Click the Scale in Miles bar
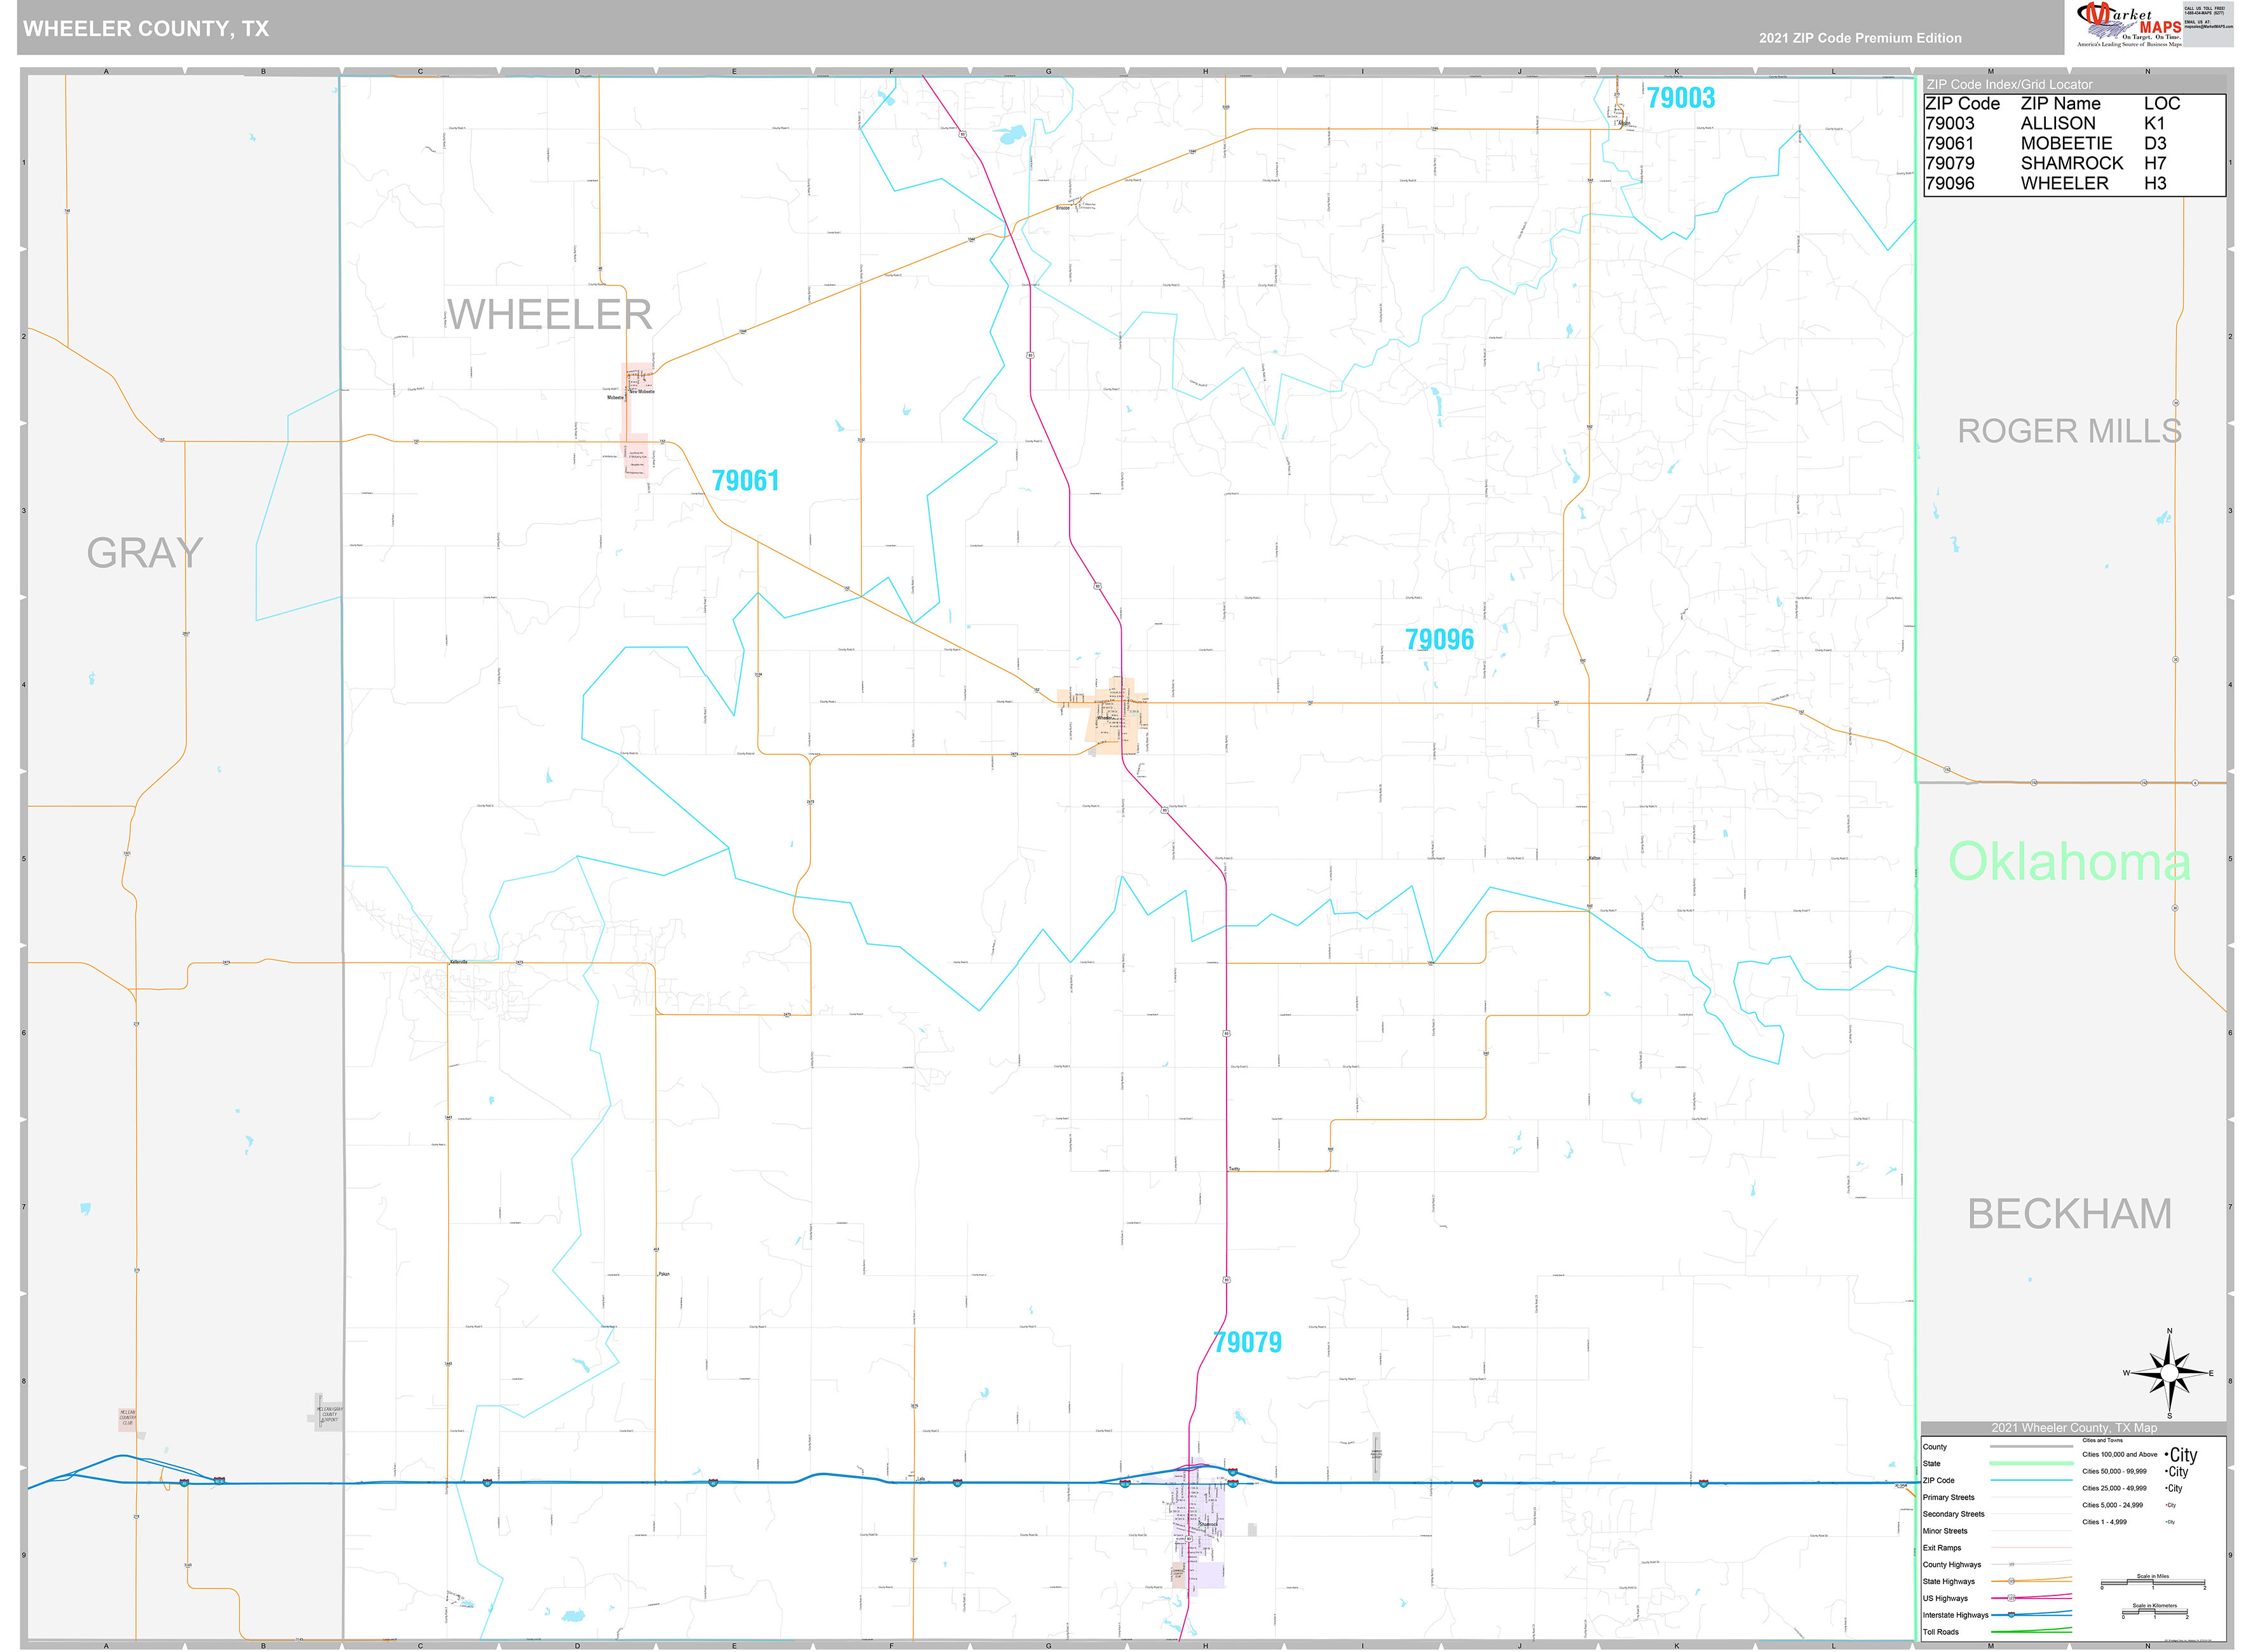Screen dimensions: 2253x1652 tap(2153, 1582)
